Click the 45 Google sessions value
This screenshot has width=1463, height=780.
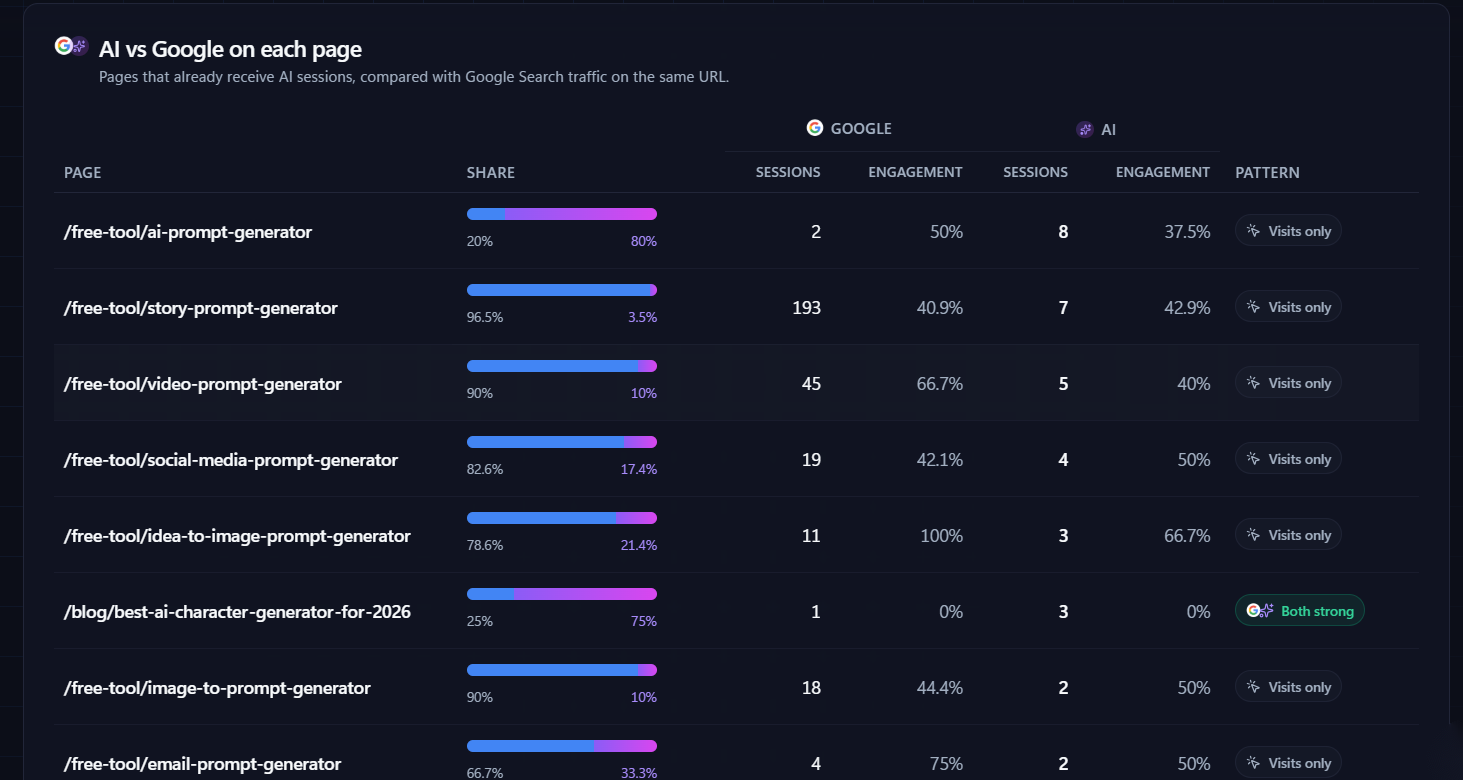coord(811,384)
